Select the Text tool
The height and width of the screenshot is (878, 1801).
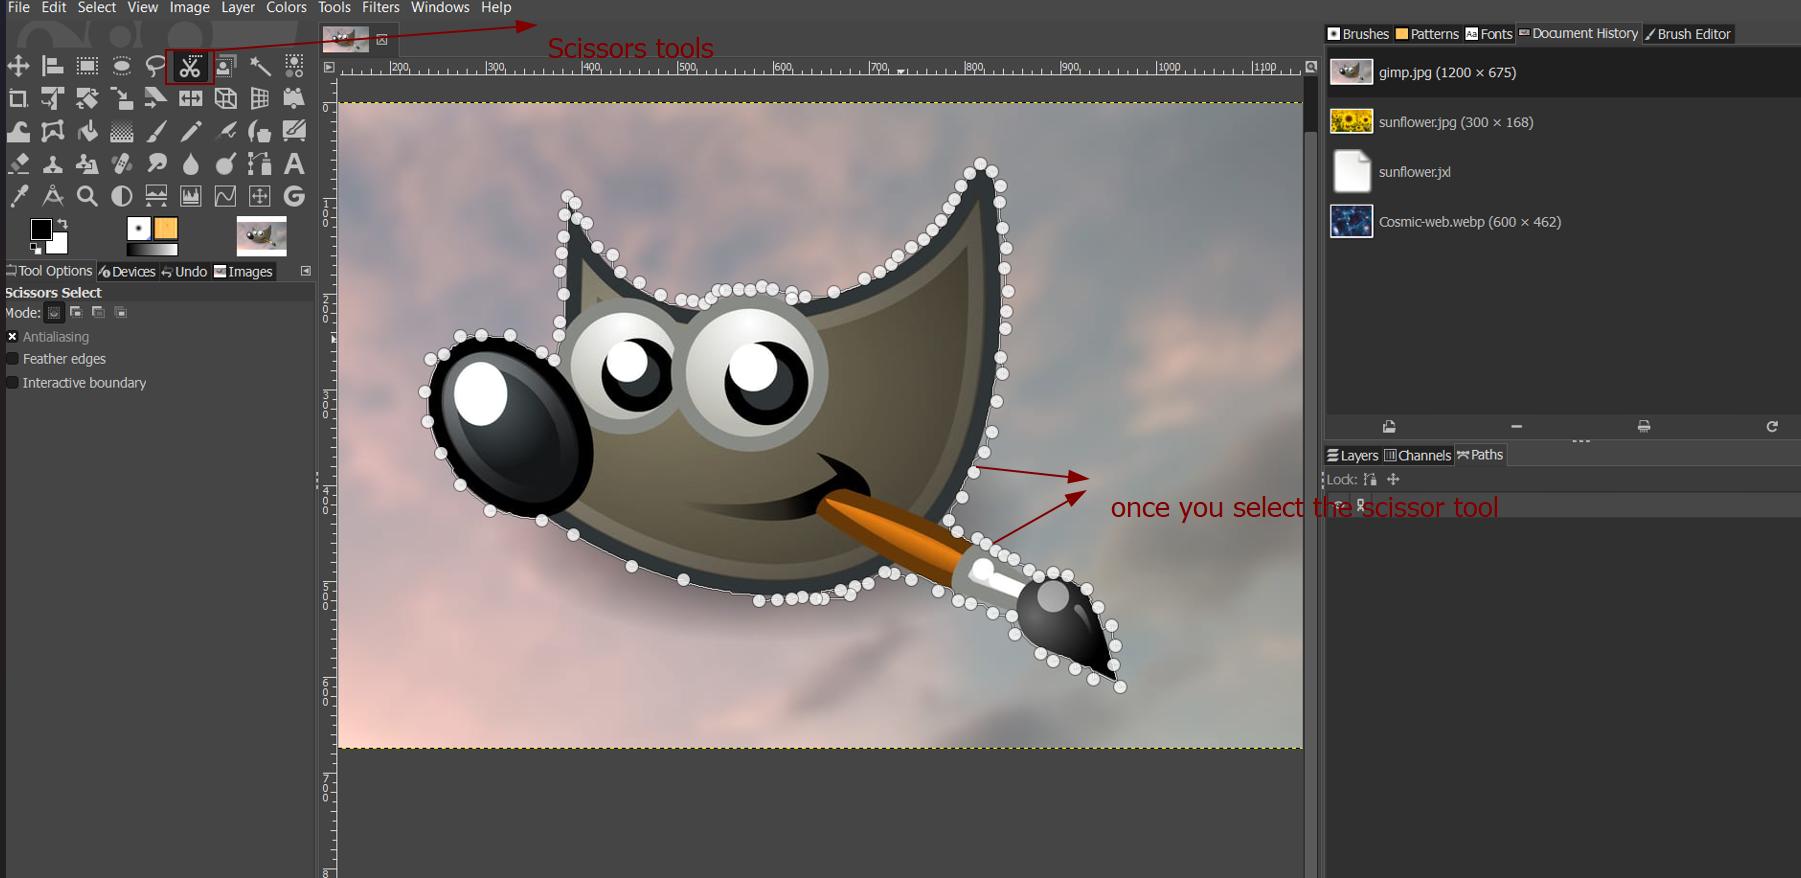[x=294, y=163]
